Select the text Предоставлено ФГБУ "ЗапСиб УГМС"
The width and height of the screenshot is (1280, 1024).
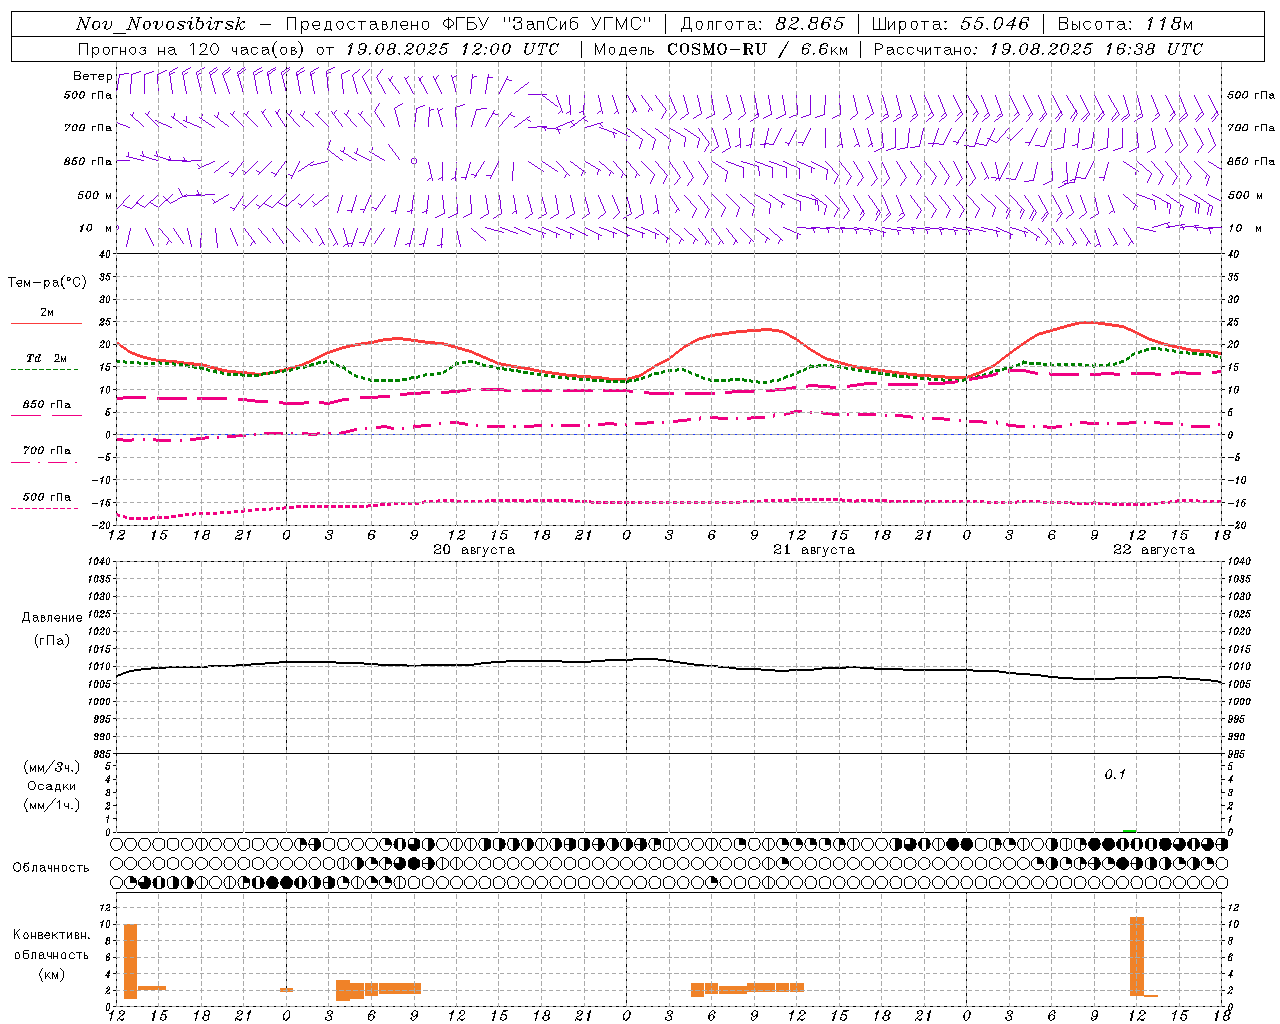(469, 24)
